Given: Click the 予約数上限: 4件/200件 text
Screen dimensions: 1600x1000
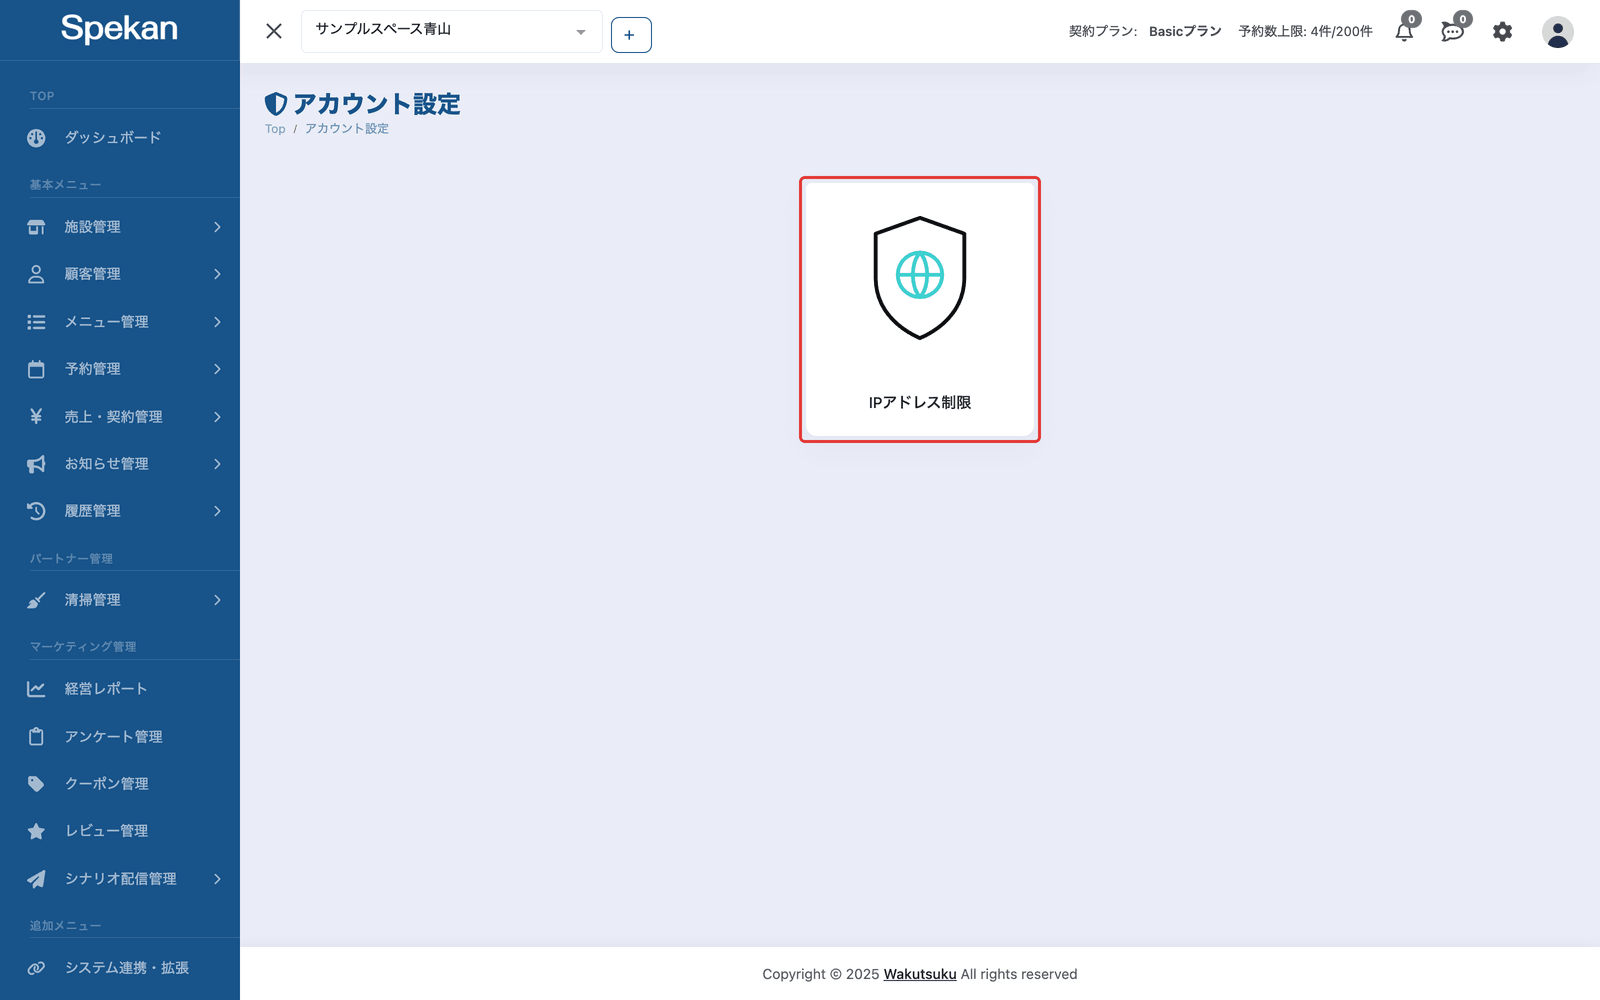Looking at the screenshot, I should point(1305,32).
